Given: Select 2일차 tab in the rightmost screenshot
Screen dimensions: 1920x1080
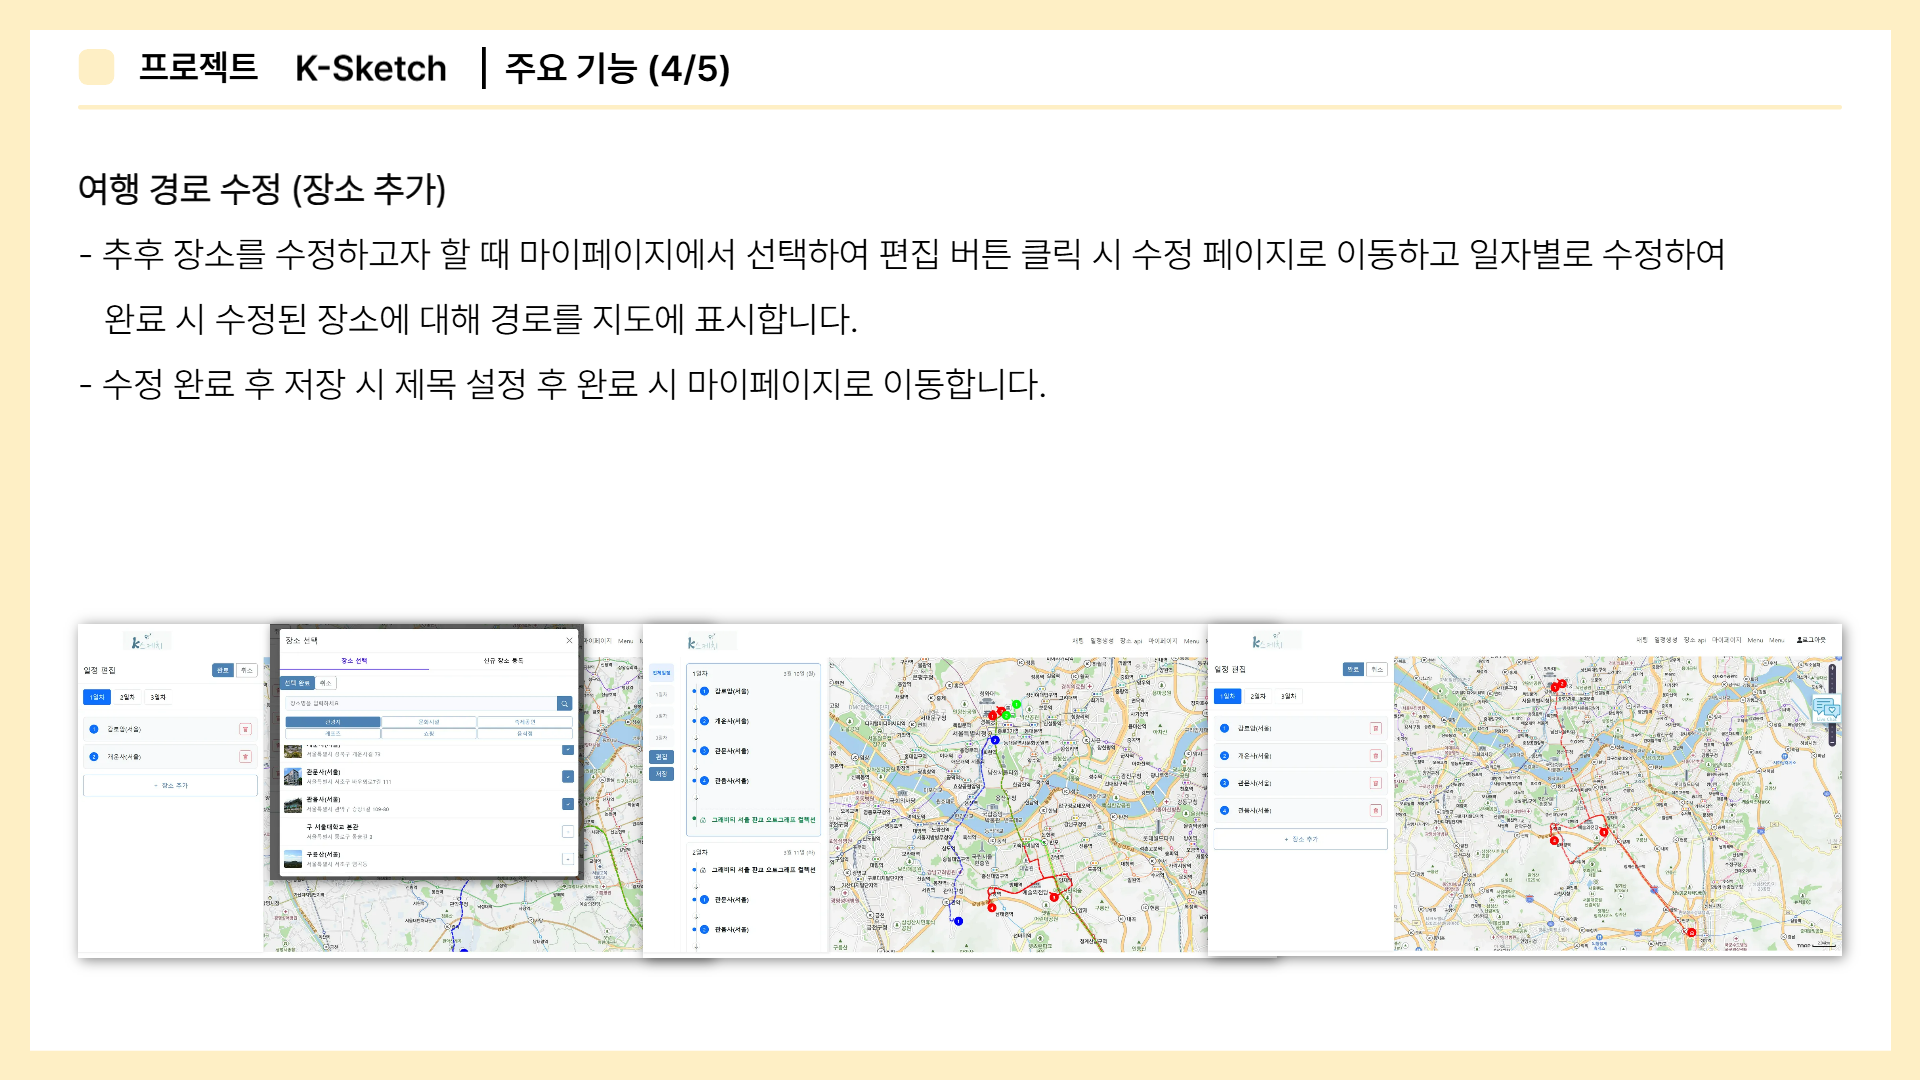Looking at the screenshot, I should (1258, 696).
